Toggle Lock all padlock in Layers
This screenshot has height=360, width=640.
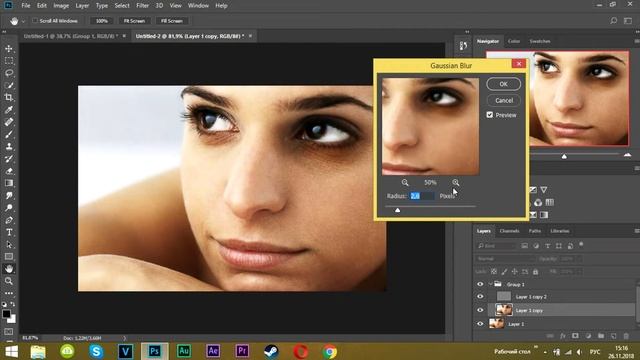click(x=536, y=271)
